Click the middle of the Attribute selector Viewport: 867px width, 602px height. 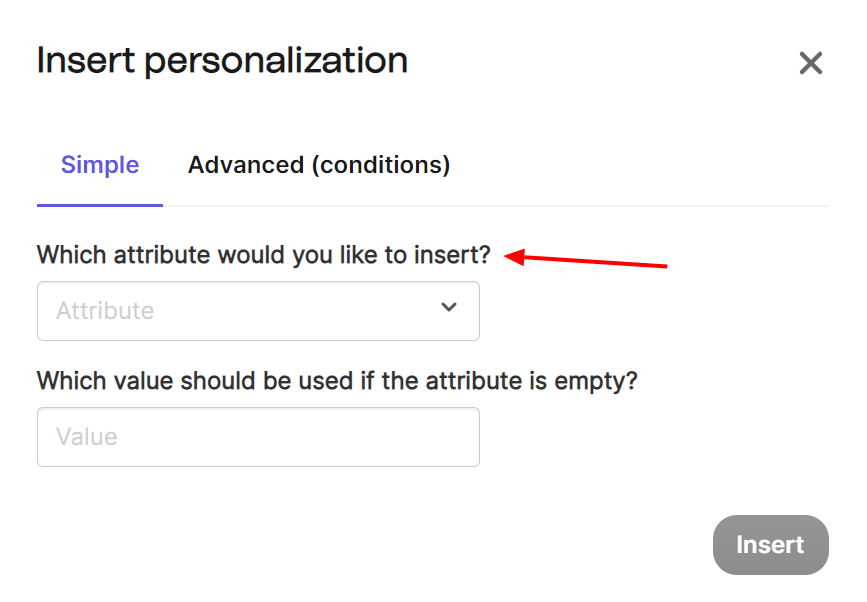[x=258, y=311]
